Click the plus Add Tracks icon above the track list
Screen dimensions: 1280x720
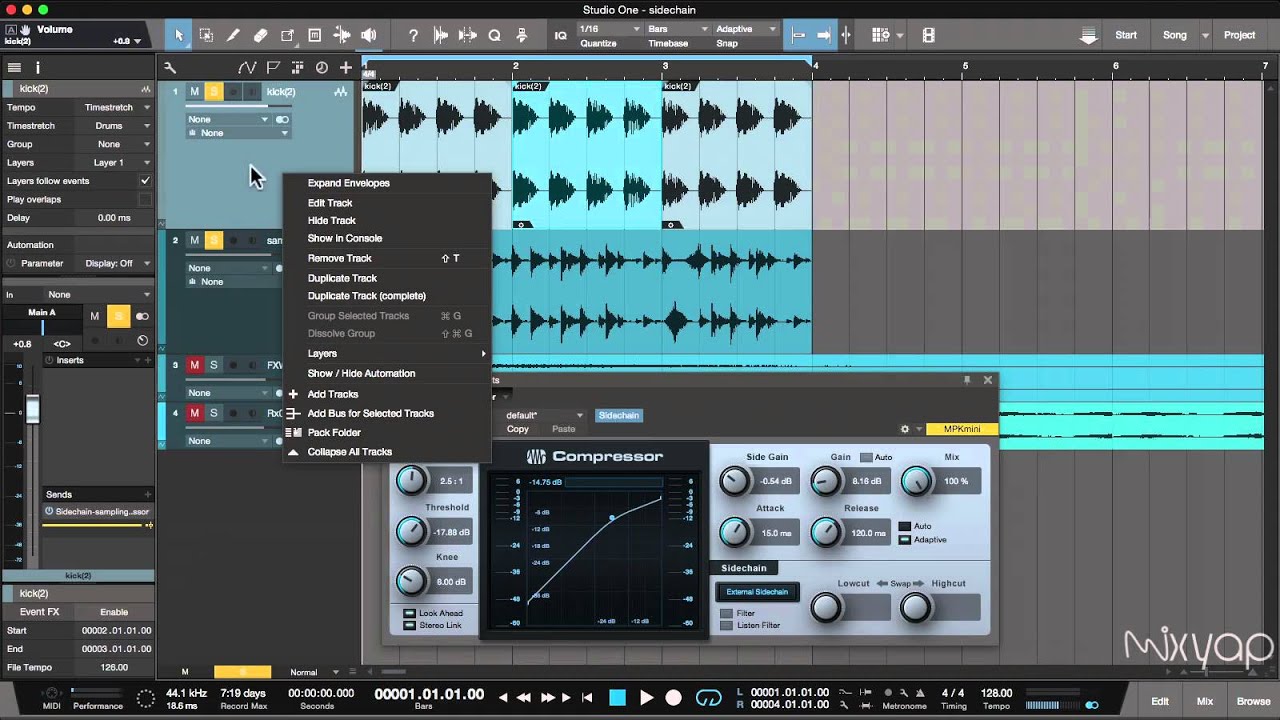(346, 68)
